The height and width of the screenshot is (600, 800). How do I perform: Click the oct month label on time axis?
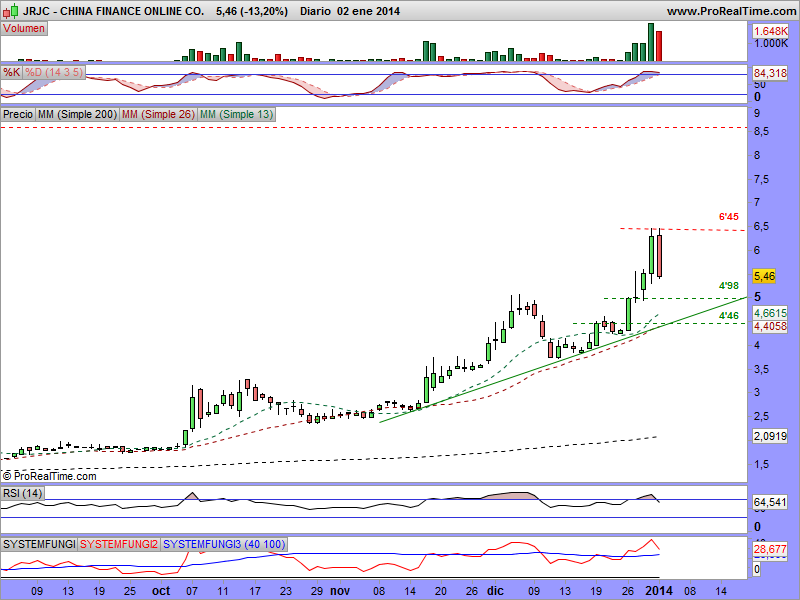161,591
